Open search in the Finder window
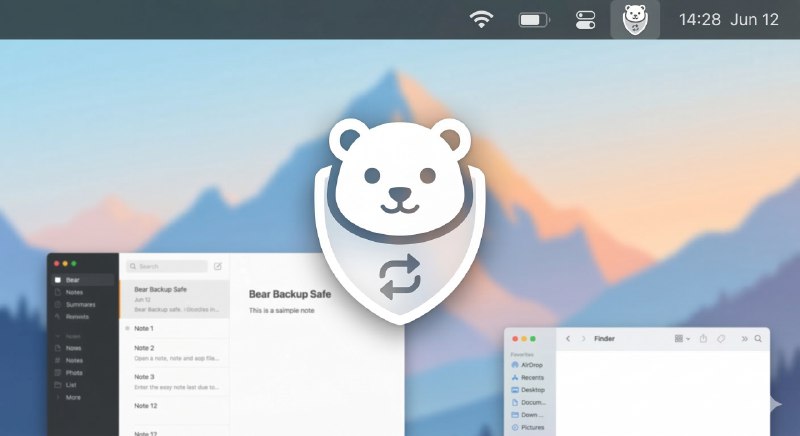This screenshot has width=800, height=436. [758, 339]
